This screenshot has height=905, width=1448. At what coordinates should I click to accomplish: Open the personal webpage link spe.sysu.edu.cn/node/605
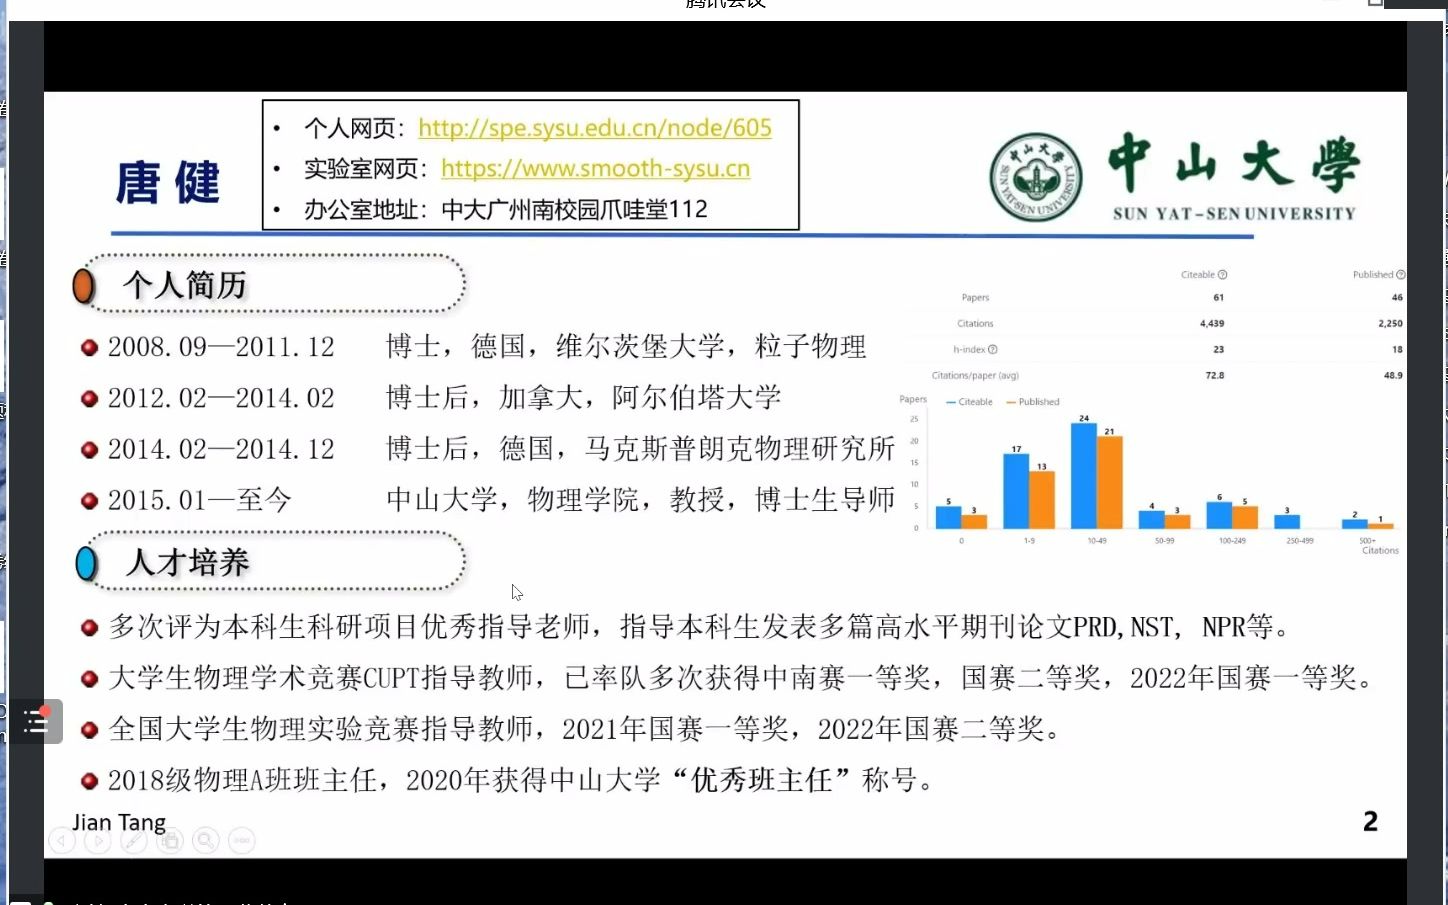[595, 128]
